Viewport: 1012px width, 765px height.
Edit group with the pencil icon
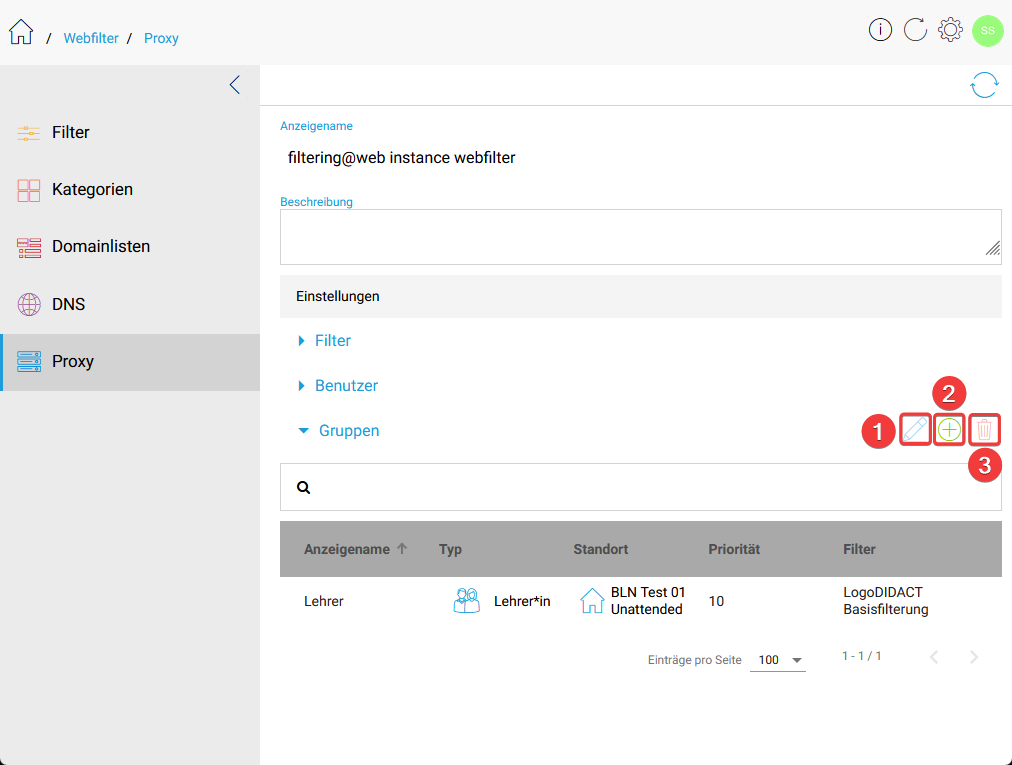pyautogui.click(x=915, y=429)
